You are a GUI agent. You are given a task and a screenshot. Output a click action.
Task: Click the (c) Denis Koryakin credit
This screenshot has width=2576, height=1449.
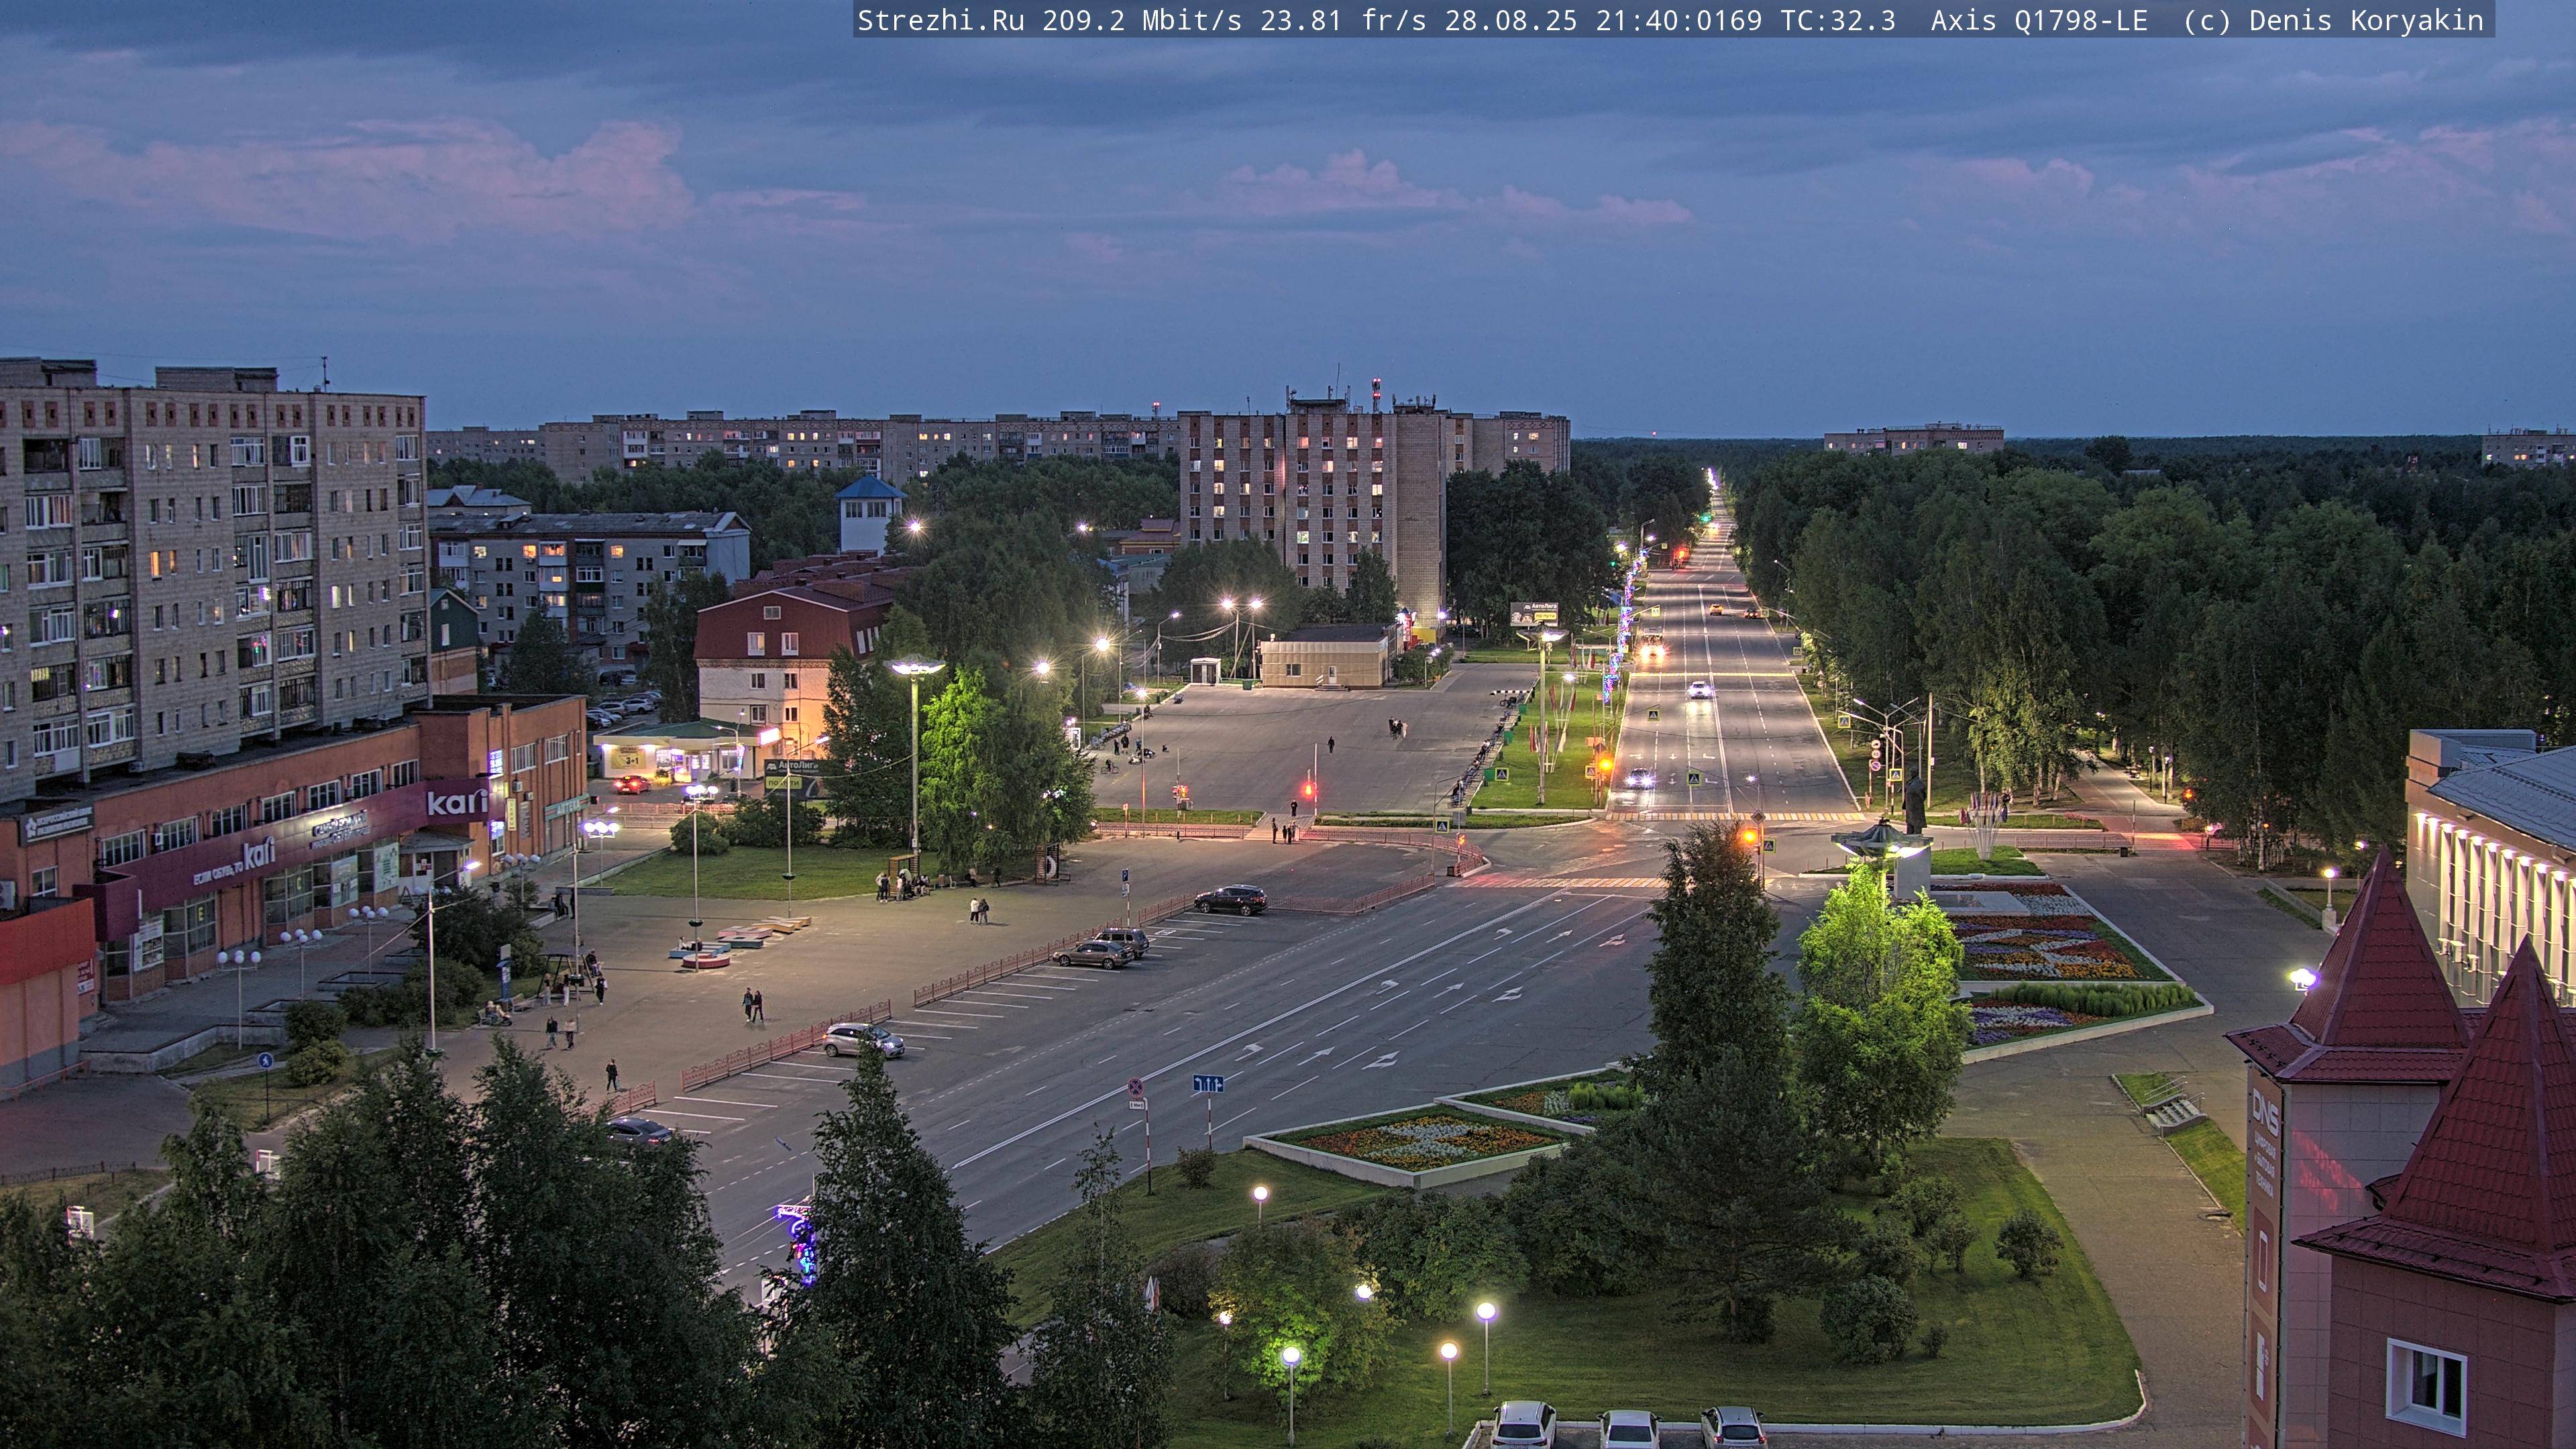tap(2333, 20)
